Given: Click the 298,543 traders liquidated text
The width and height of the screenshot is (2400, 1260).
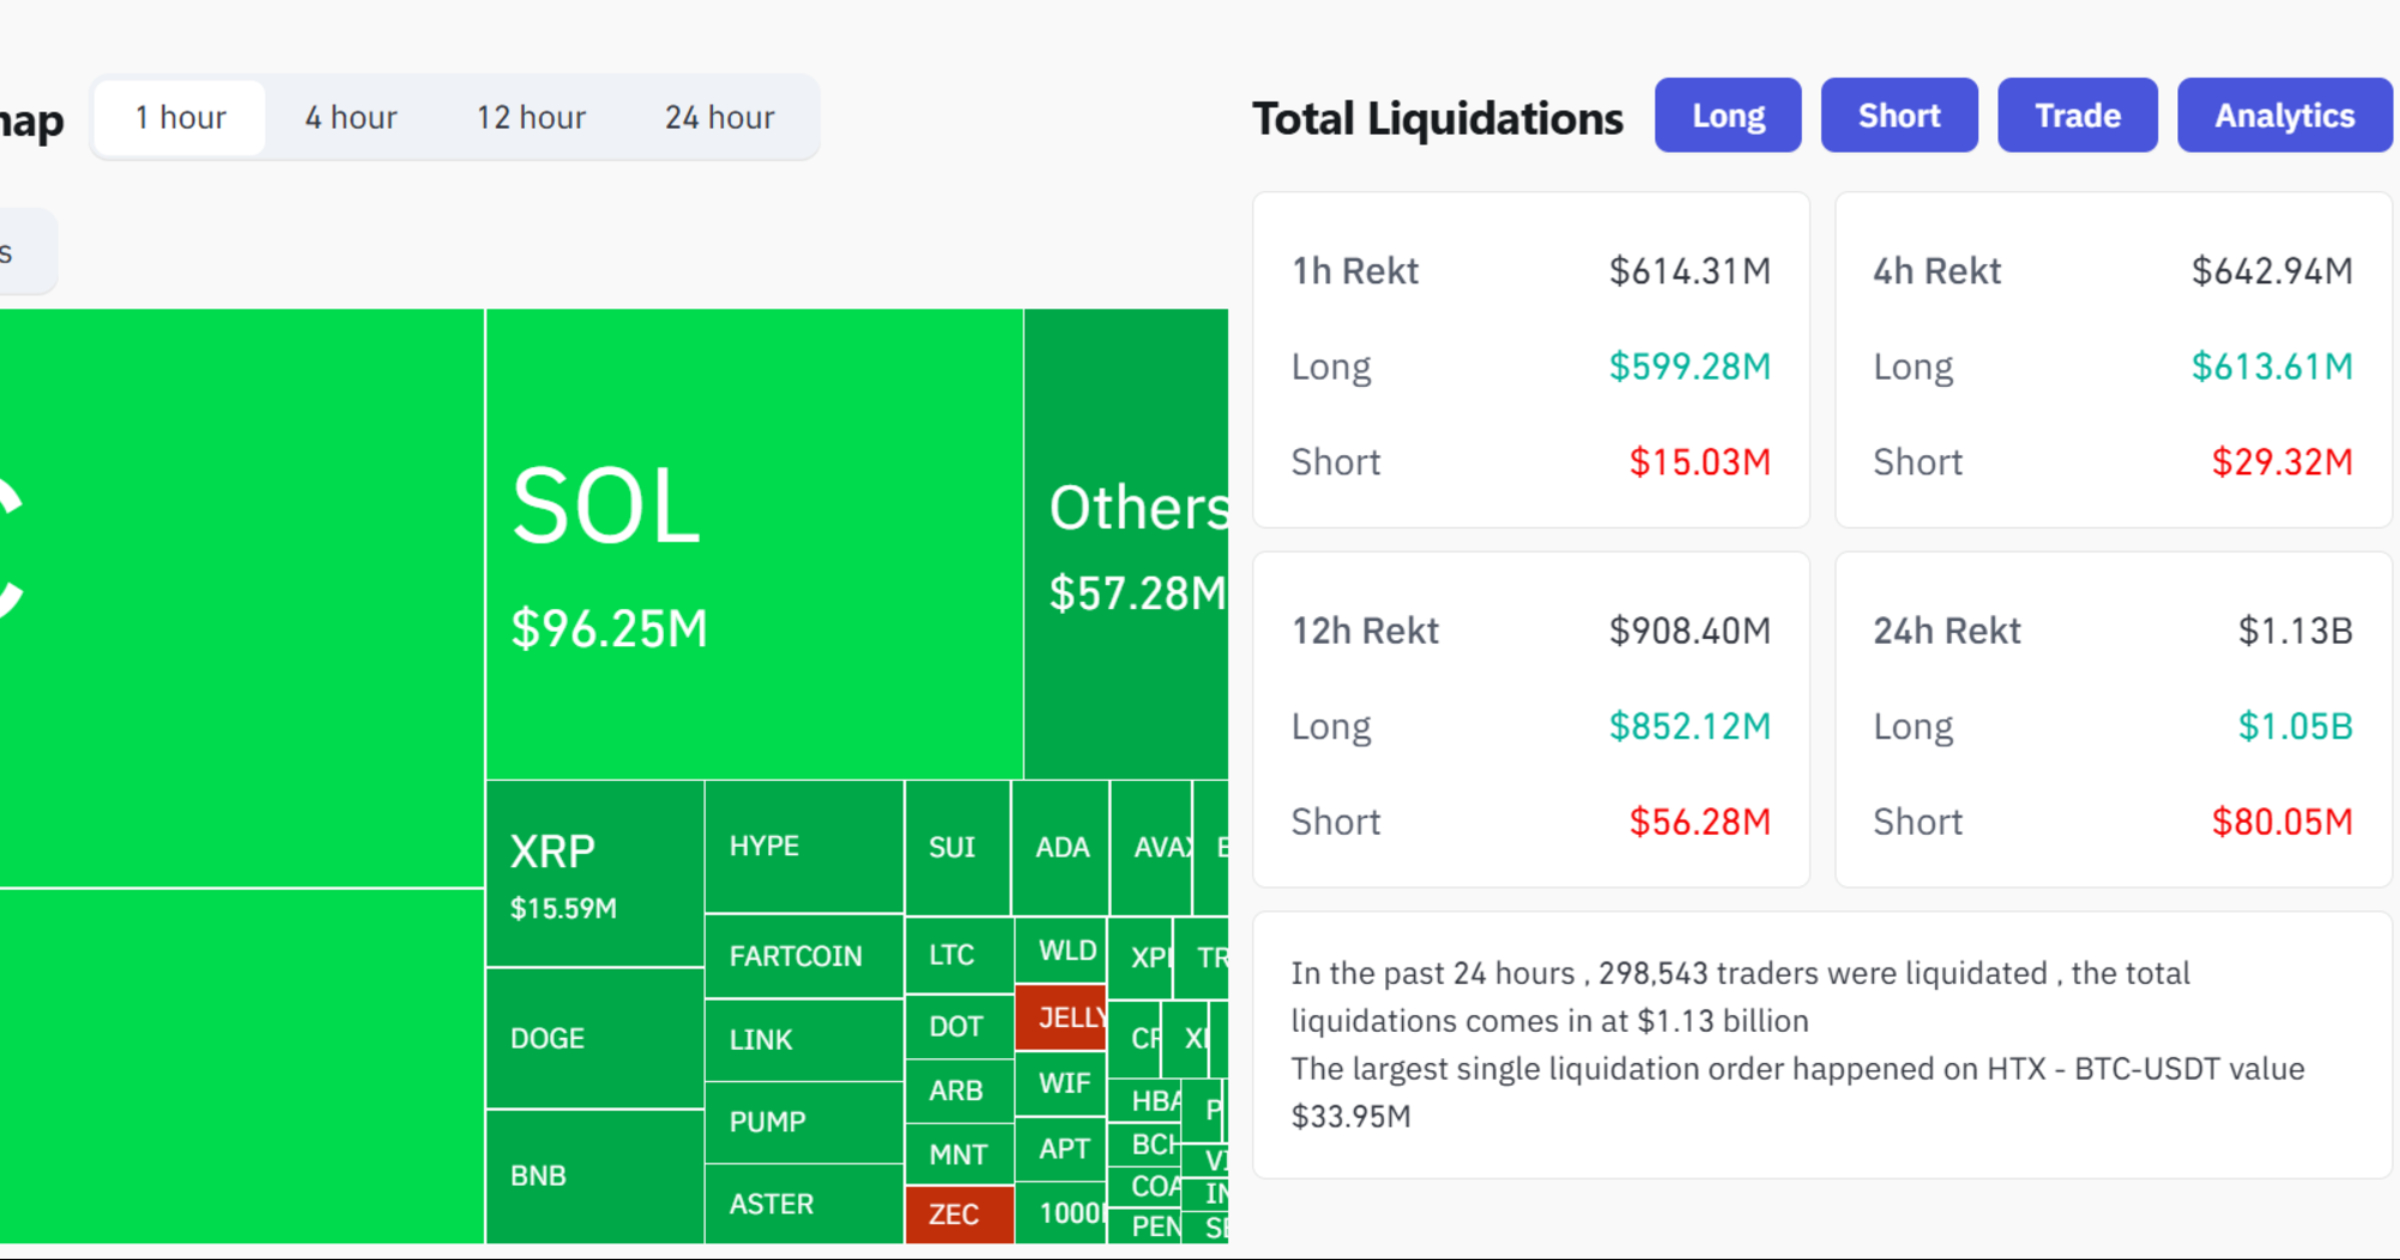Looking at the screenshot, I should (x=1823, y=973).
